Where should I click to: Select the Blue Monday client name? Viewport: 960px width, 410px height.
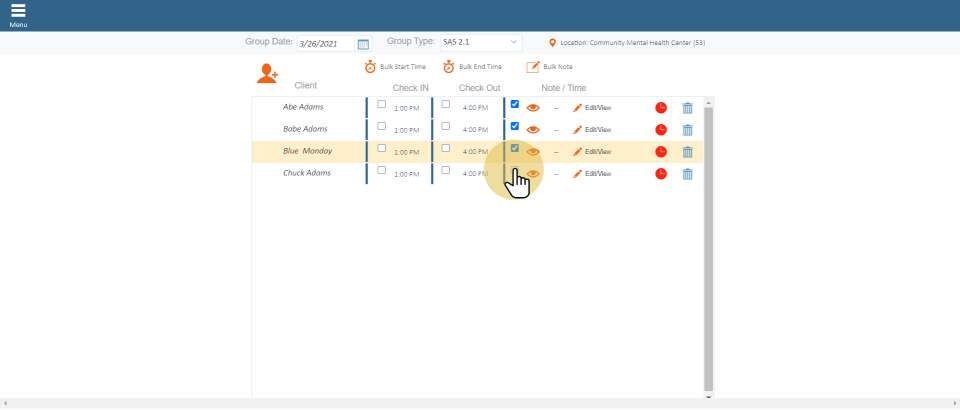point(307,151)
